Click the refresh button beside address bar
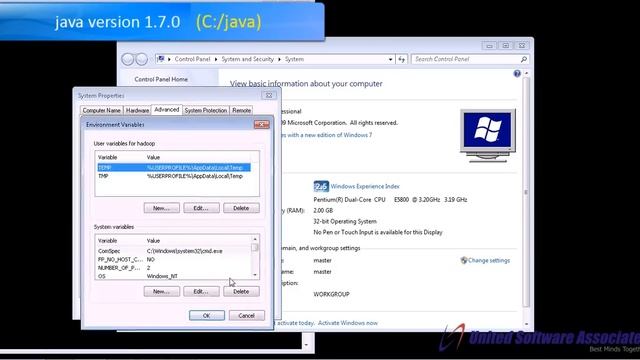Image resolution: width=640 pixels, height=360 pixels. pos(402,59)
